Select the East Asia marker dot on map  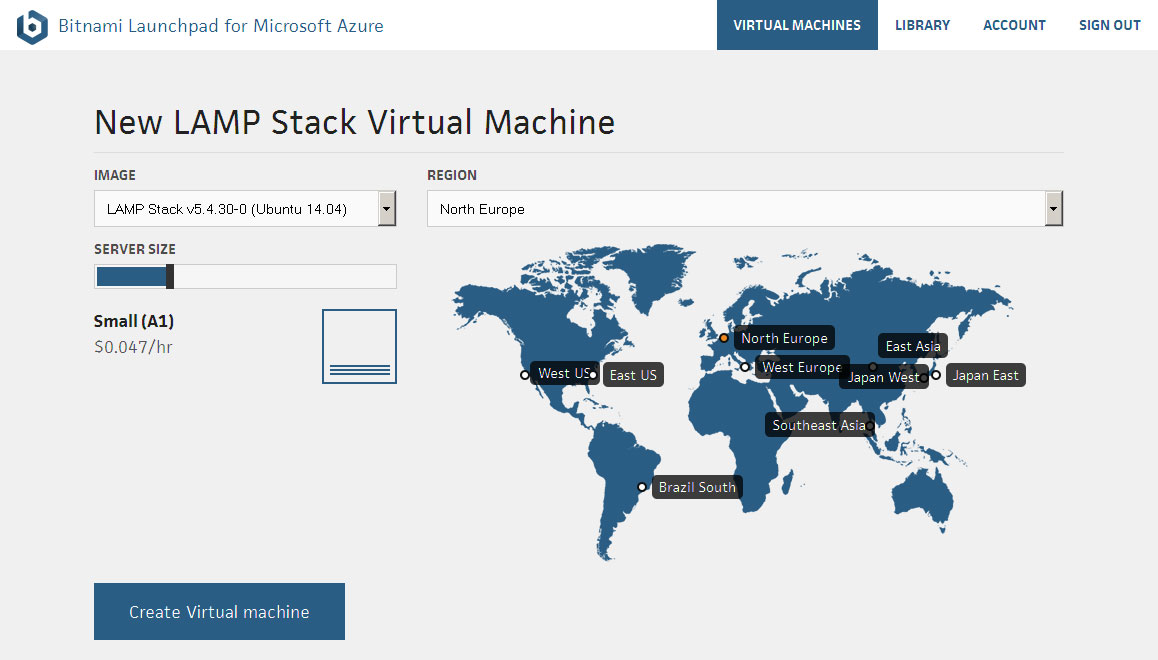tap(873, 367)
